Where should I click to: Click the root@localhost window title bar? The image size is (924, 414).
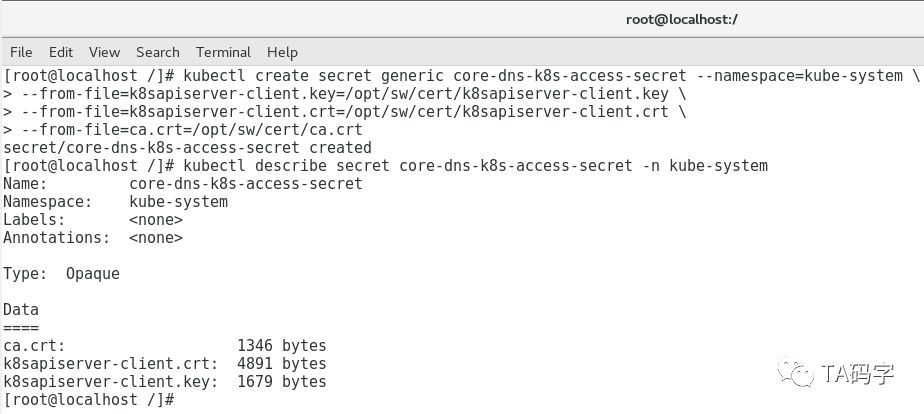pos(462,19)
